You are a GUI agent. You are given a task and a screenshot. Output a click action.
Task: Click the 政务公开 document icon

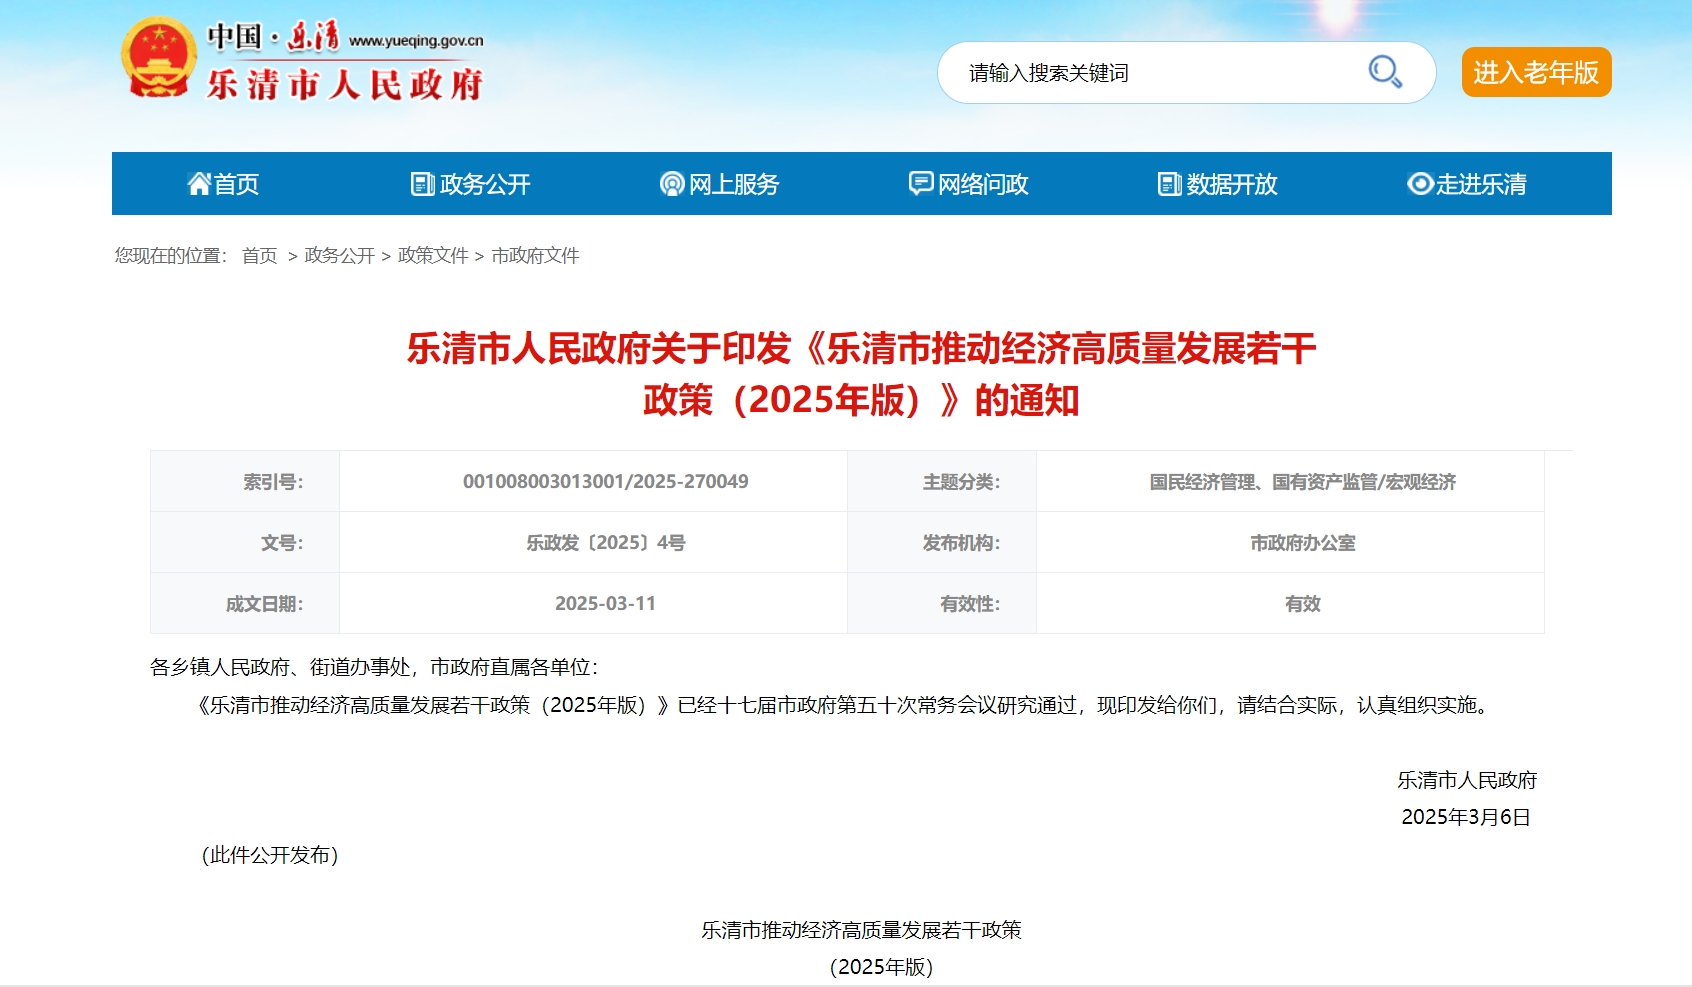423,184
